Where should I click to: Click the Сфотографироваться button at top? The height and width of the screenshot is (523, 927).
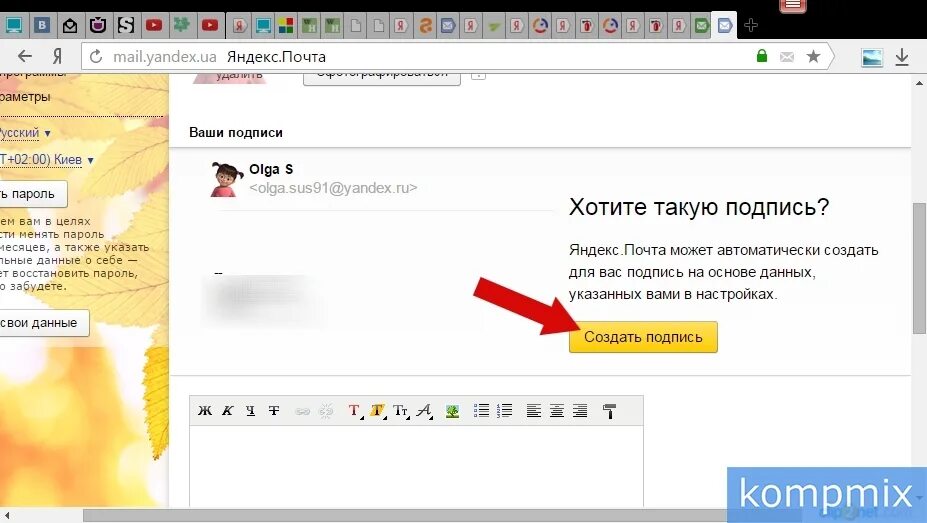click(382, 78)
